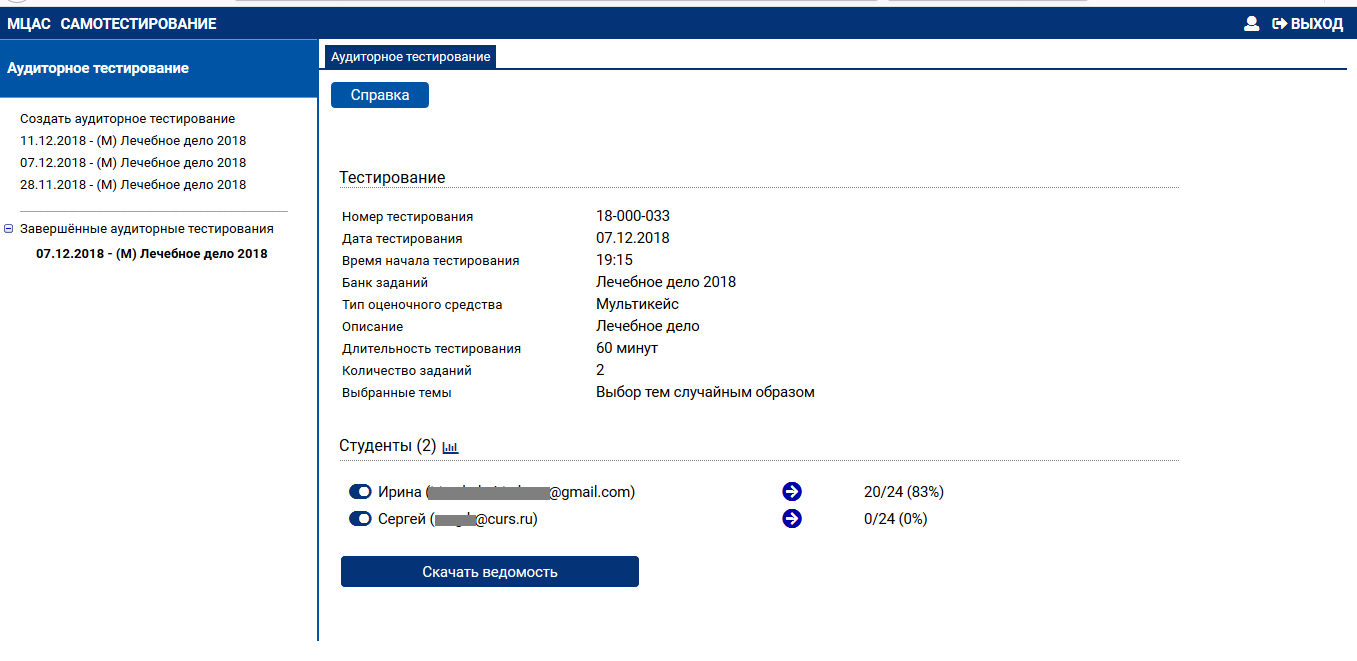
Task: Collapse Завершённые аудиторные тестирования section
Action: pyautogui.click(x=9, y=229)
